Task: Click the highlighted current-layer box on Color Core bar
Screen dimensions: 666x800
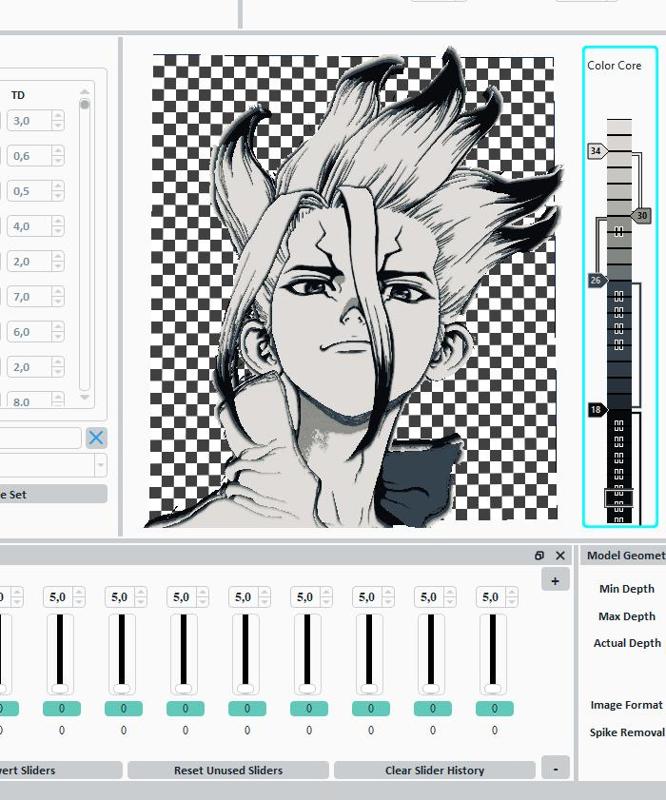Action: [x=619, y=498]
